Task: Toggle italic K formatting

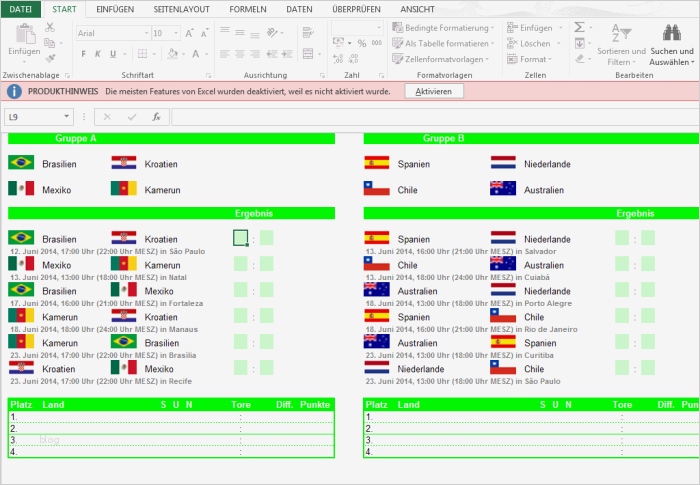Action: [98, 54]
